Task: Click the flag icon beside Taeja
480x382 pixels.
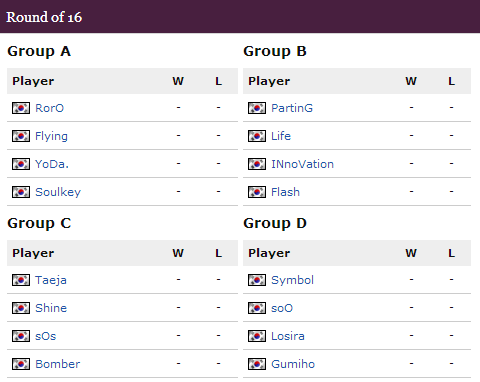Action: coord(21,280)
